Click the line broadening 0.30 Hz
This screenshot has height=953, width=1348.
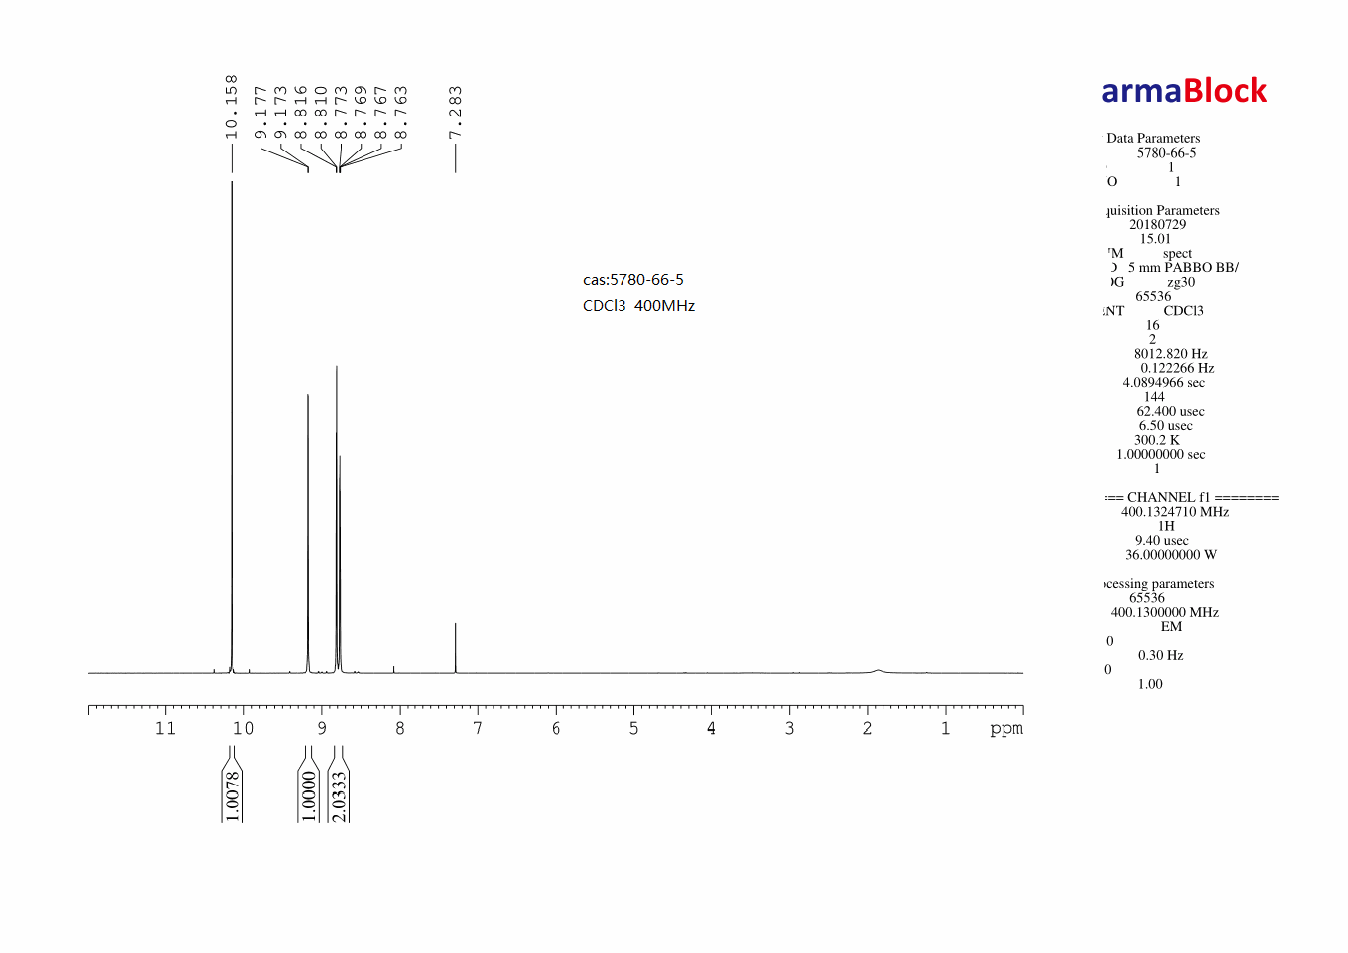[1161, 656]
